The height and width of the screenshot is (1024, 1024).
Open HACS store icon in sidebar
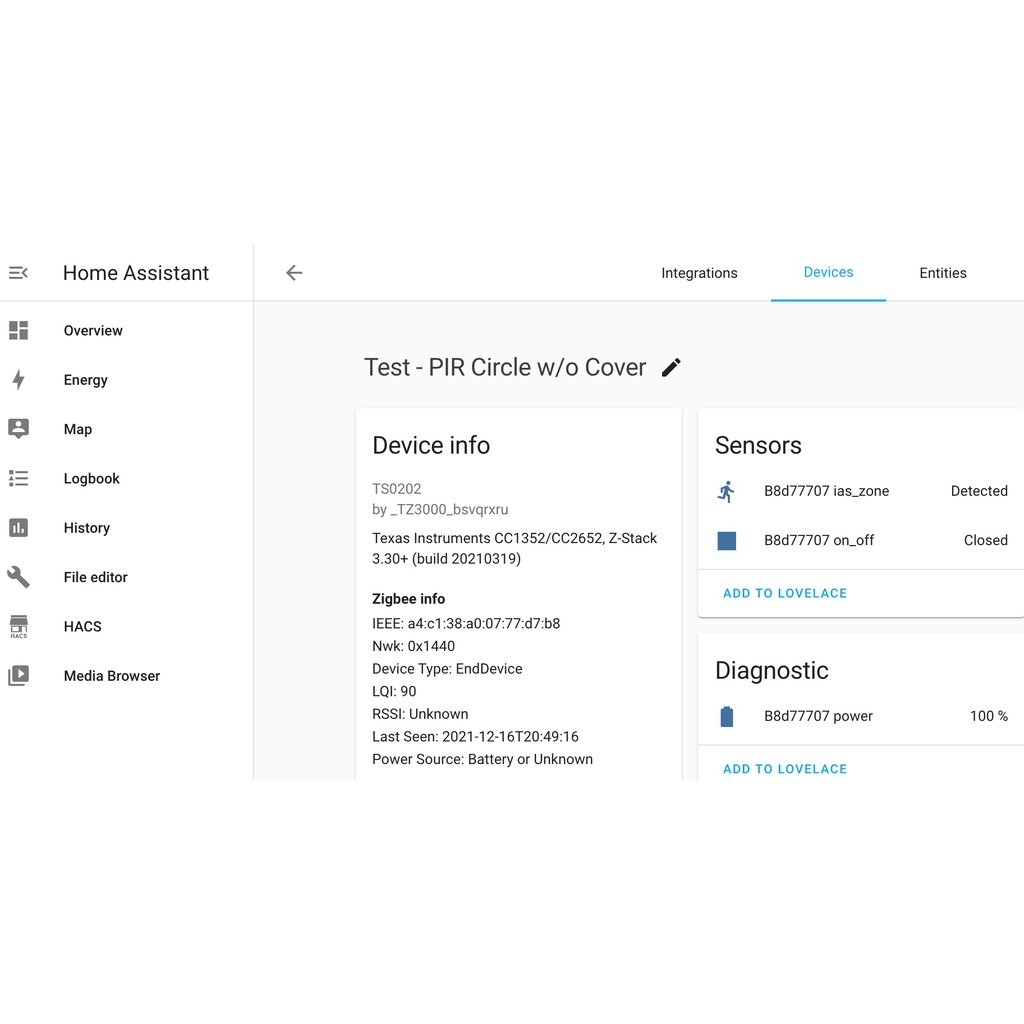(18, 627)
